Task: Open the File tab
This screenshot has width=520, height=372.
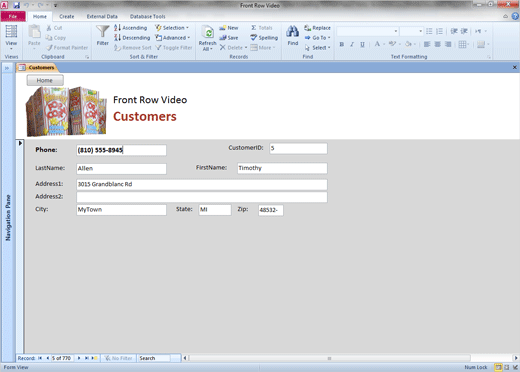Action: [x=13, y=16]
